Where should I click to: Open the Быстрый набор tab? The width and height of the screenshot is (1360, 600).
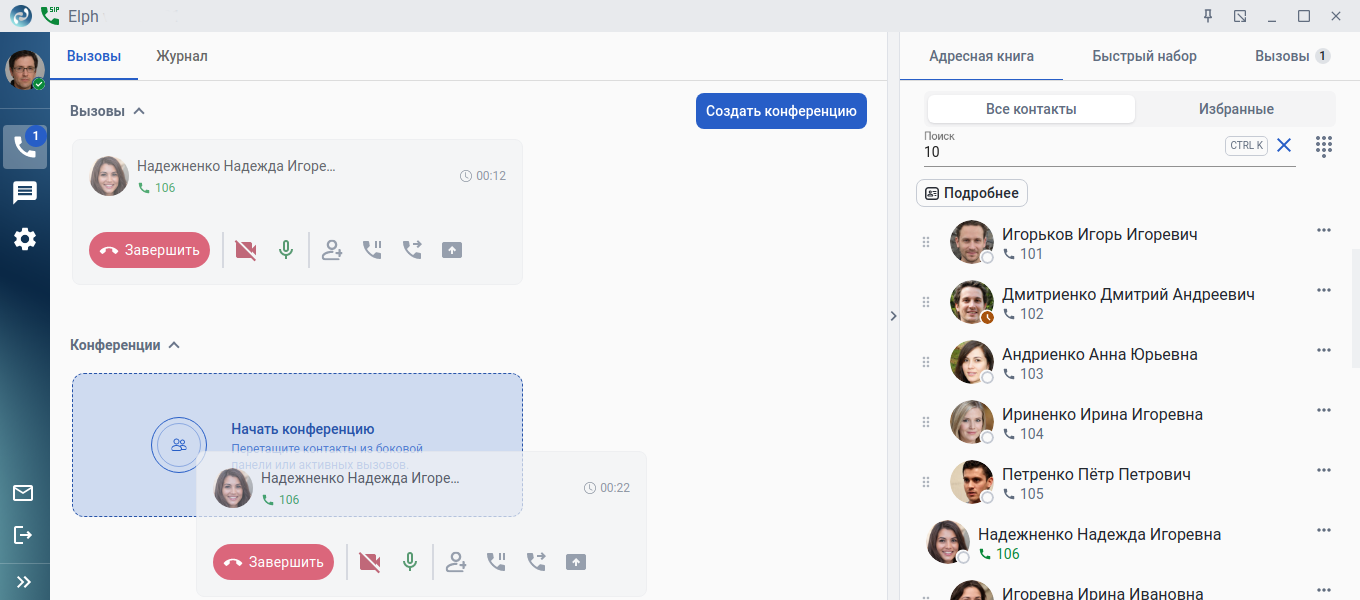coord(1144,56)
